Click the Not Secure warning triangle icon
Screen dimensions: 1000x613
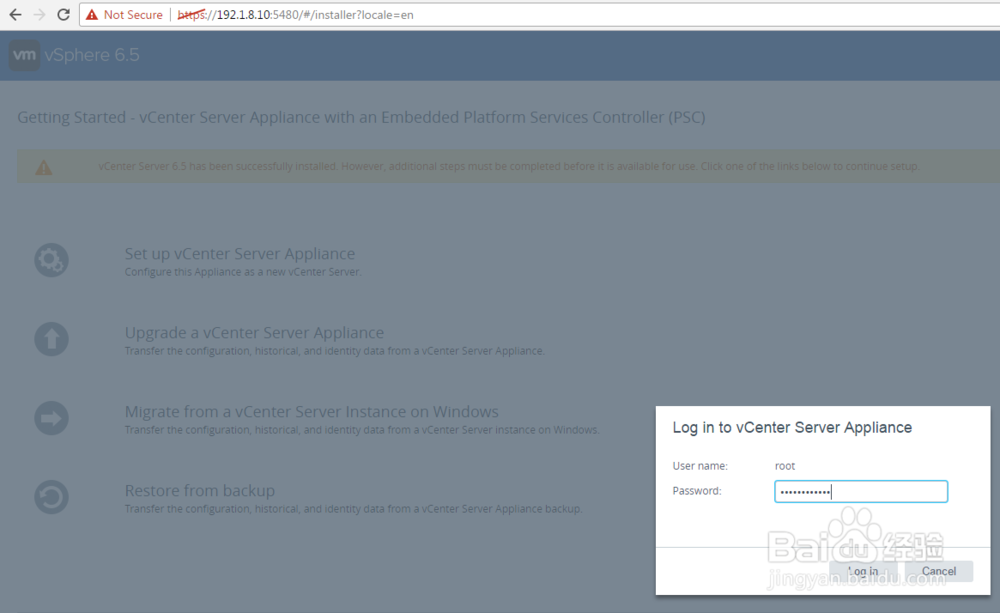tap(92, 15)
